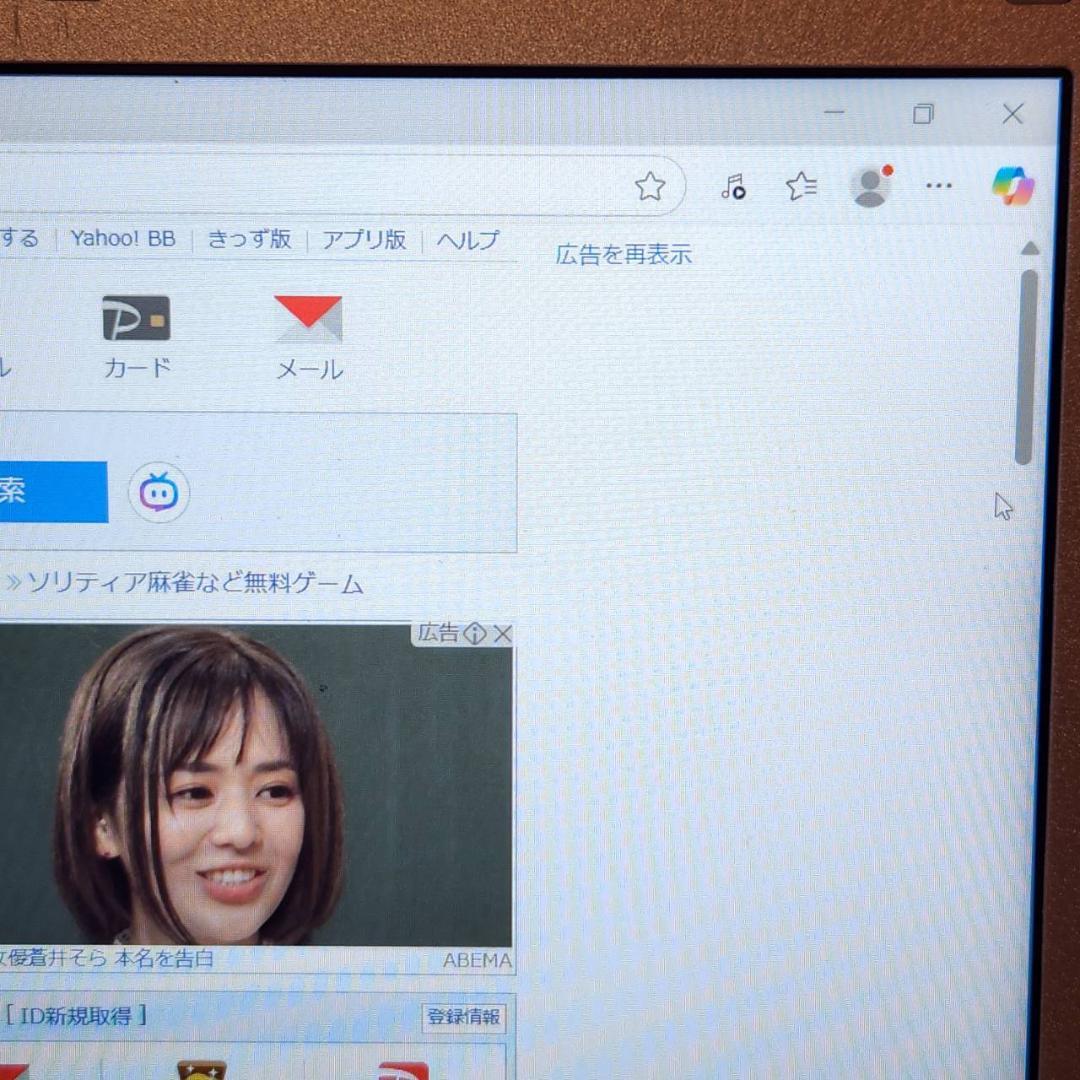Add the page to favorites via the star
Viewport: 1080px width, 1080px height.
pos(650,186)
